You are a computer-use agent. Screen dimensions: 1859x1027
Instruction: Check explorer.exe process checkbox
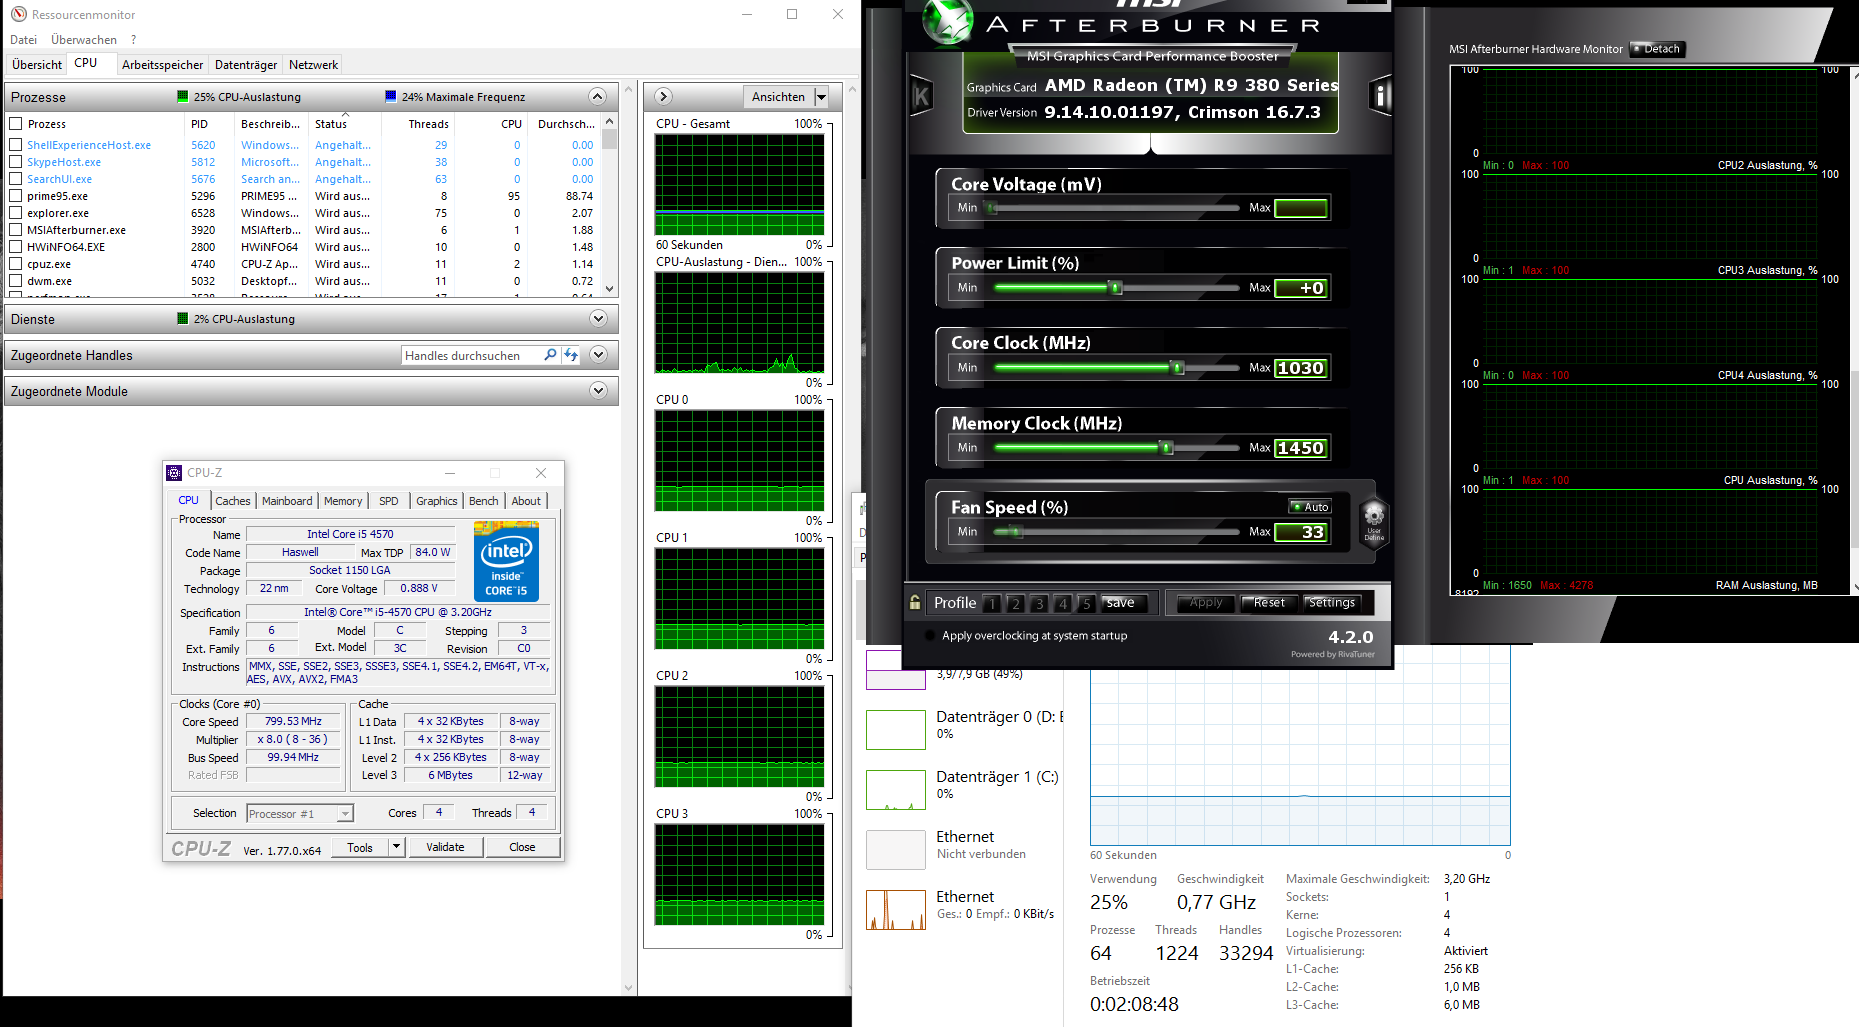click(x=15, y=213)
